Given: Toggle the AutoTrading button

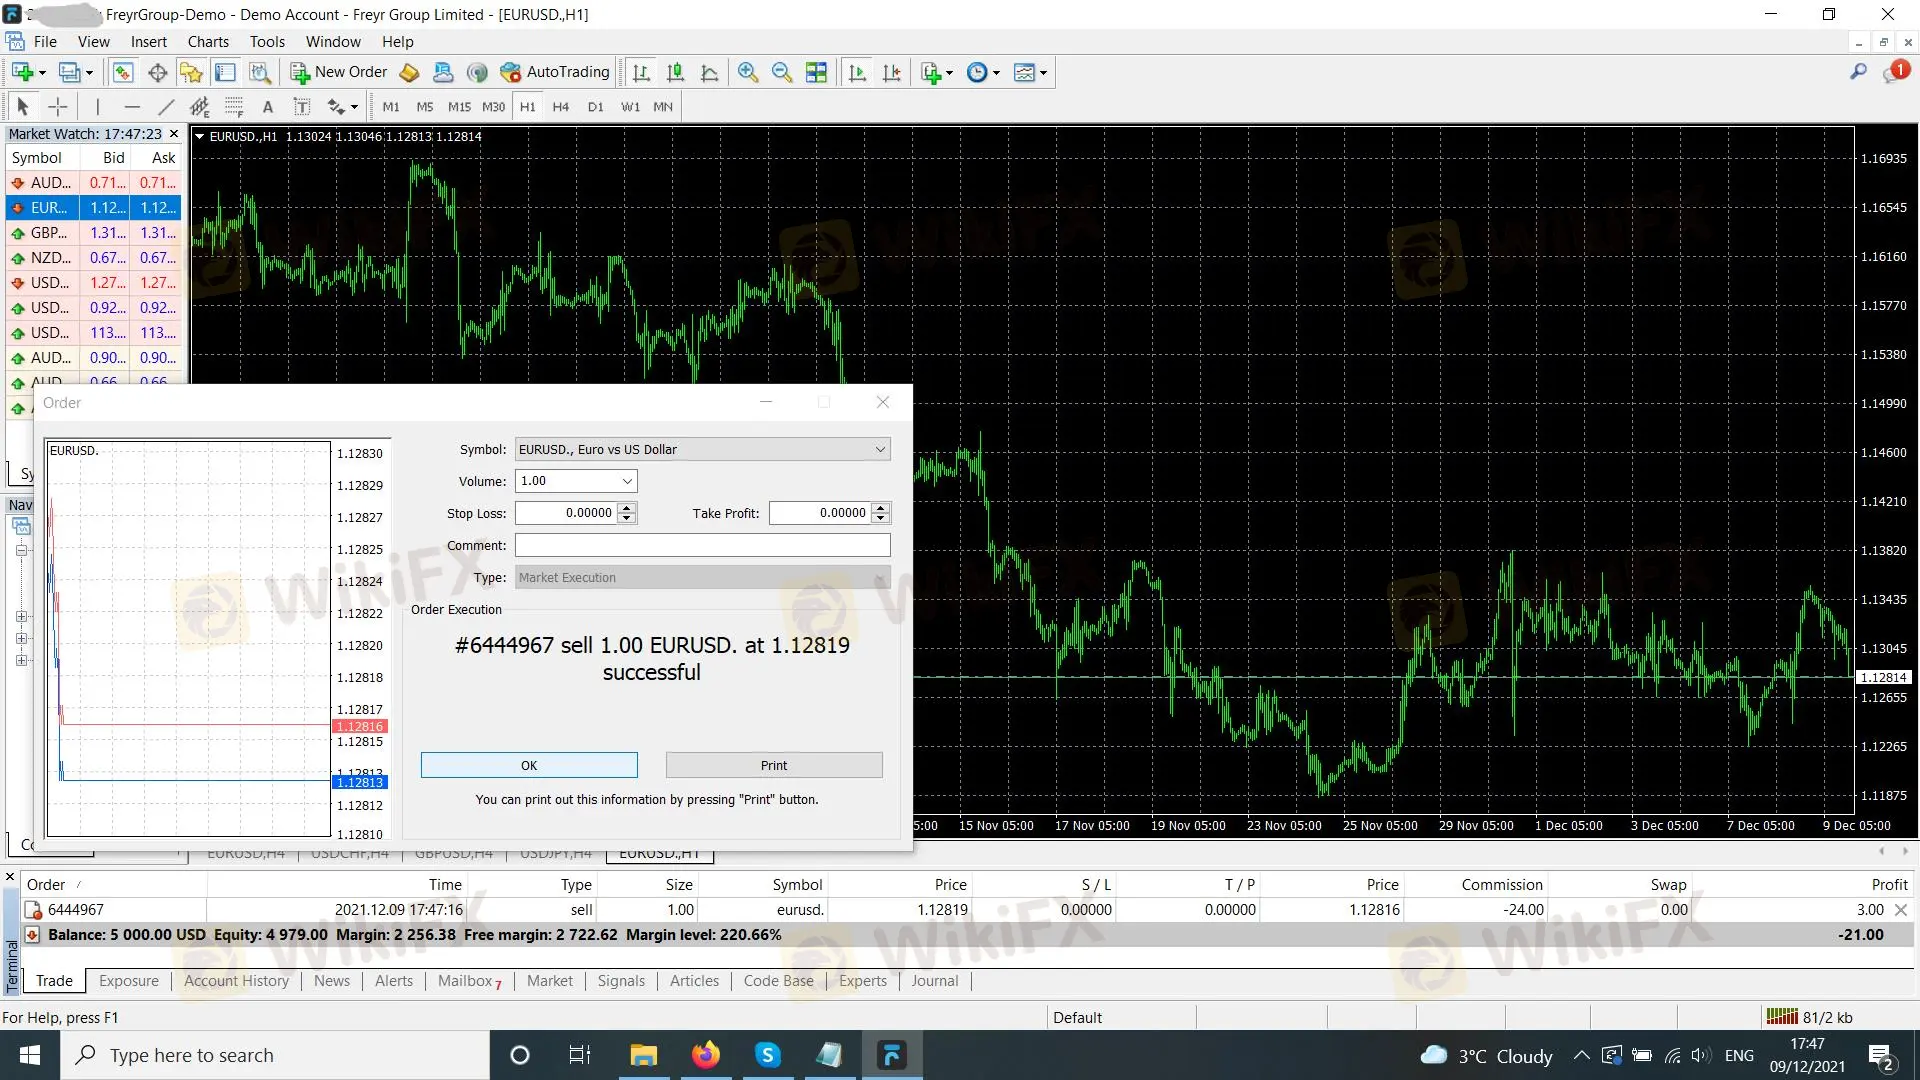Looking at the screenshot, I should [555, 72].
